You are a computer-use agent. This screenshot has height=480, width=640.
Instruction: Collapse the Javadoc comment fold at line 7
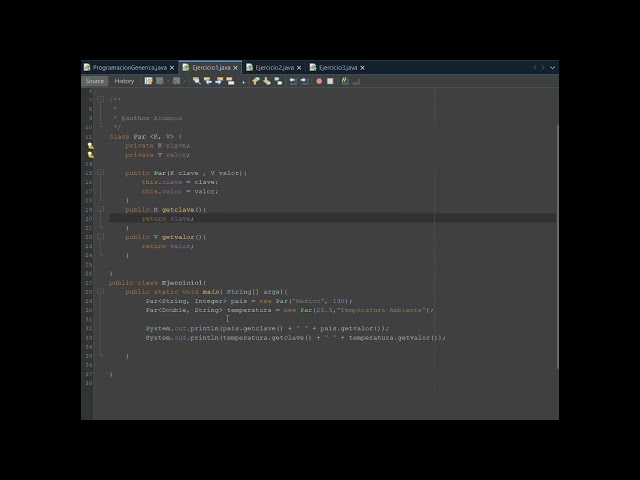pyautogui.click(x=100, y=99)
